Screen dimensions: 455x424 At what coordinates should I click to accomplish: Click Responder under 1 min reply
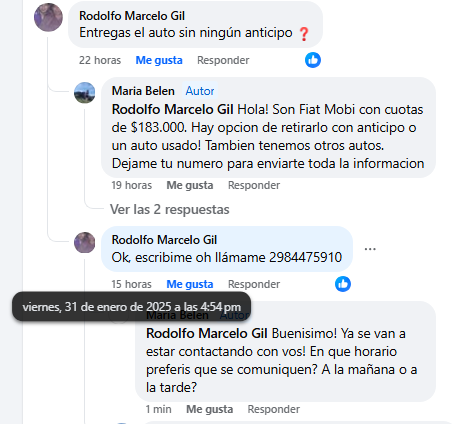click(273, 409)
